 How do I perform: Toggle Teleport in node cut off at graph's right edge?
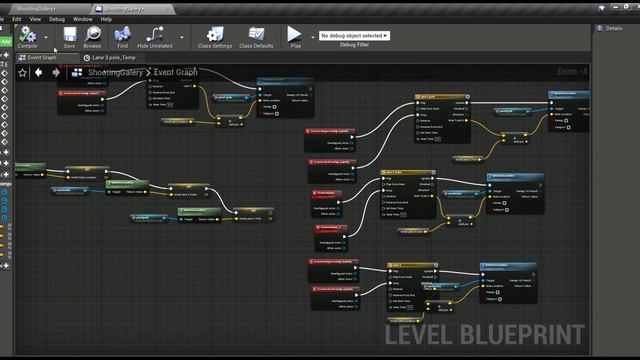[x=569, y=127]
